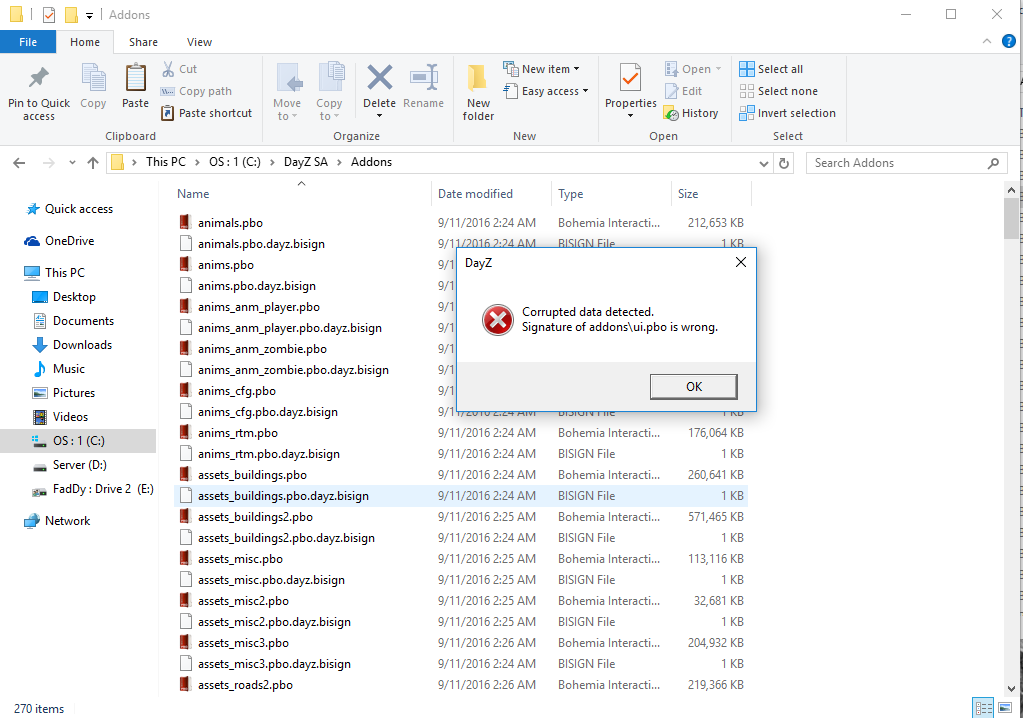Click the Edit ribbon command
This screenshot has height=718, width=1023.
click(684, 91)
